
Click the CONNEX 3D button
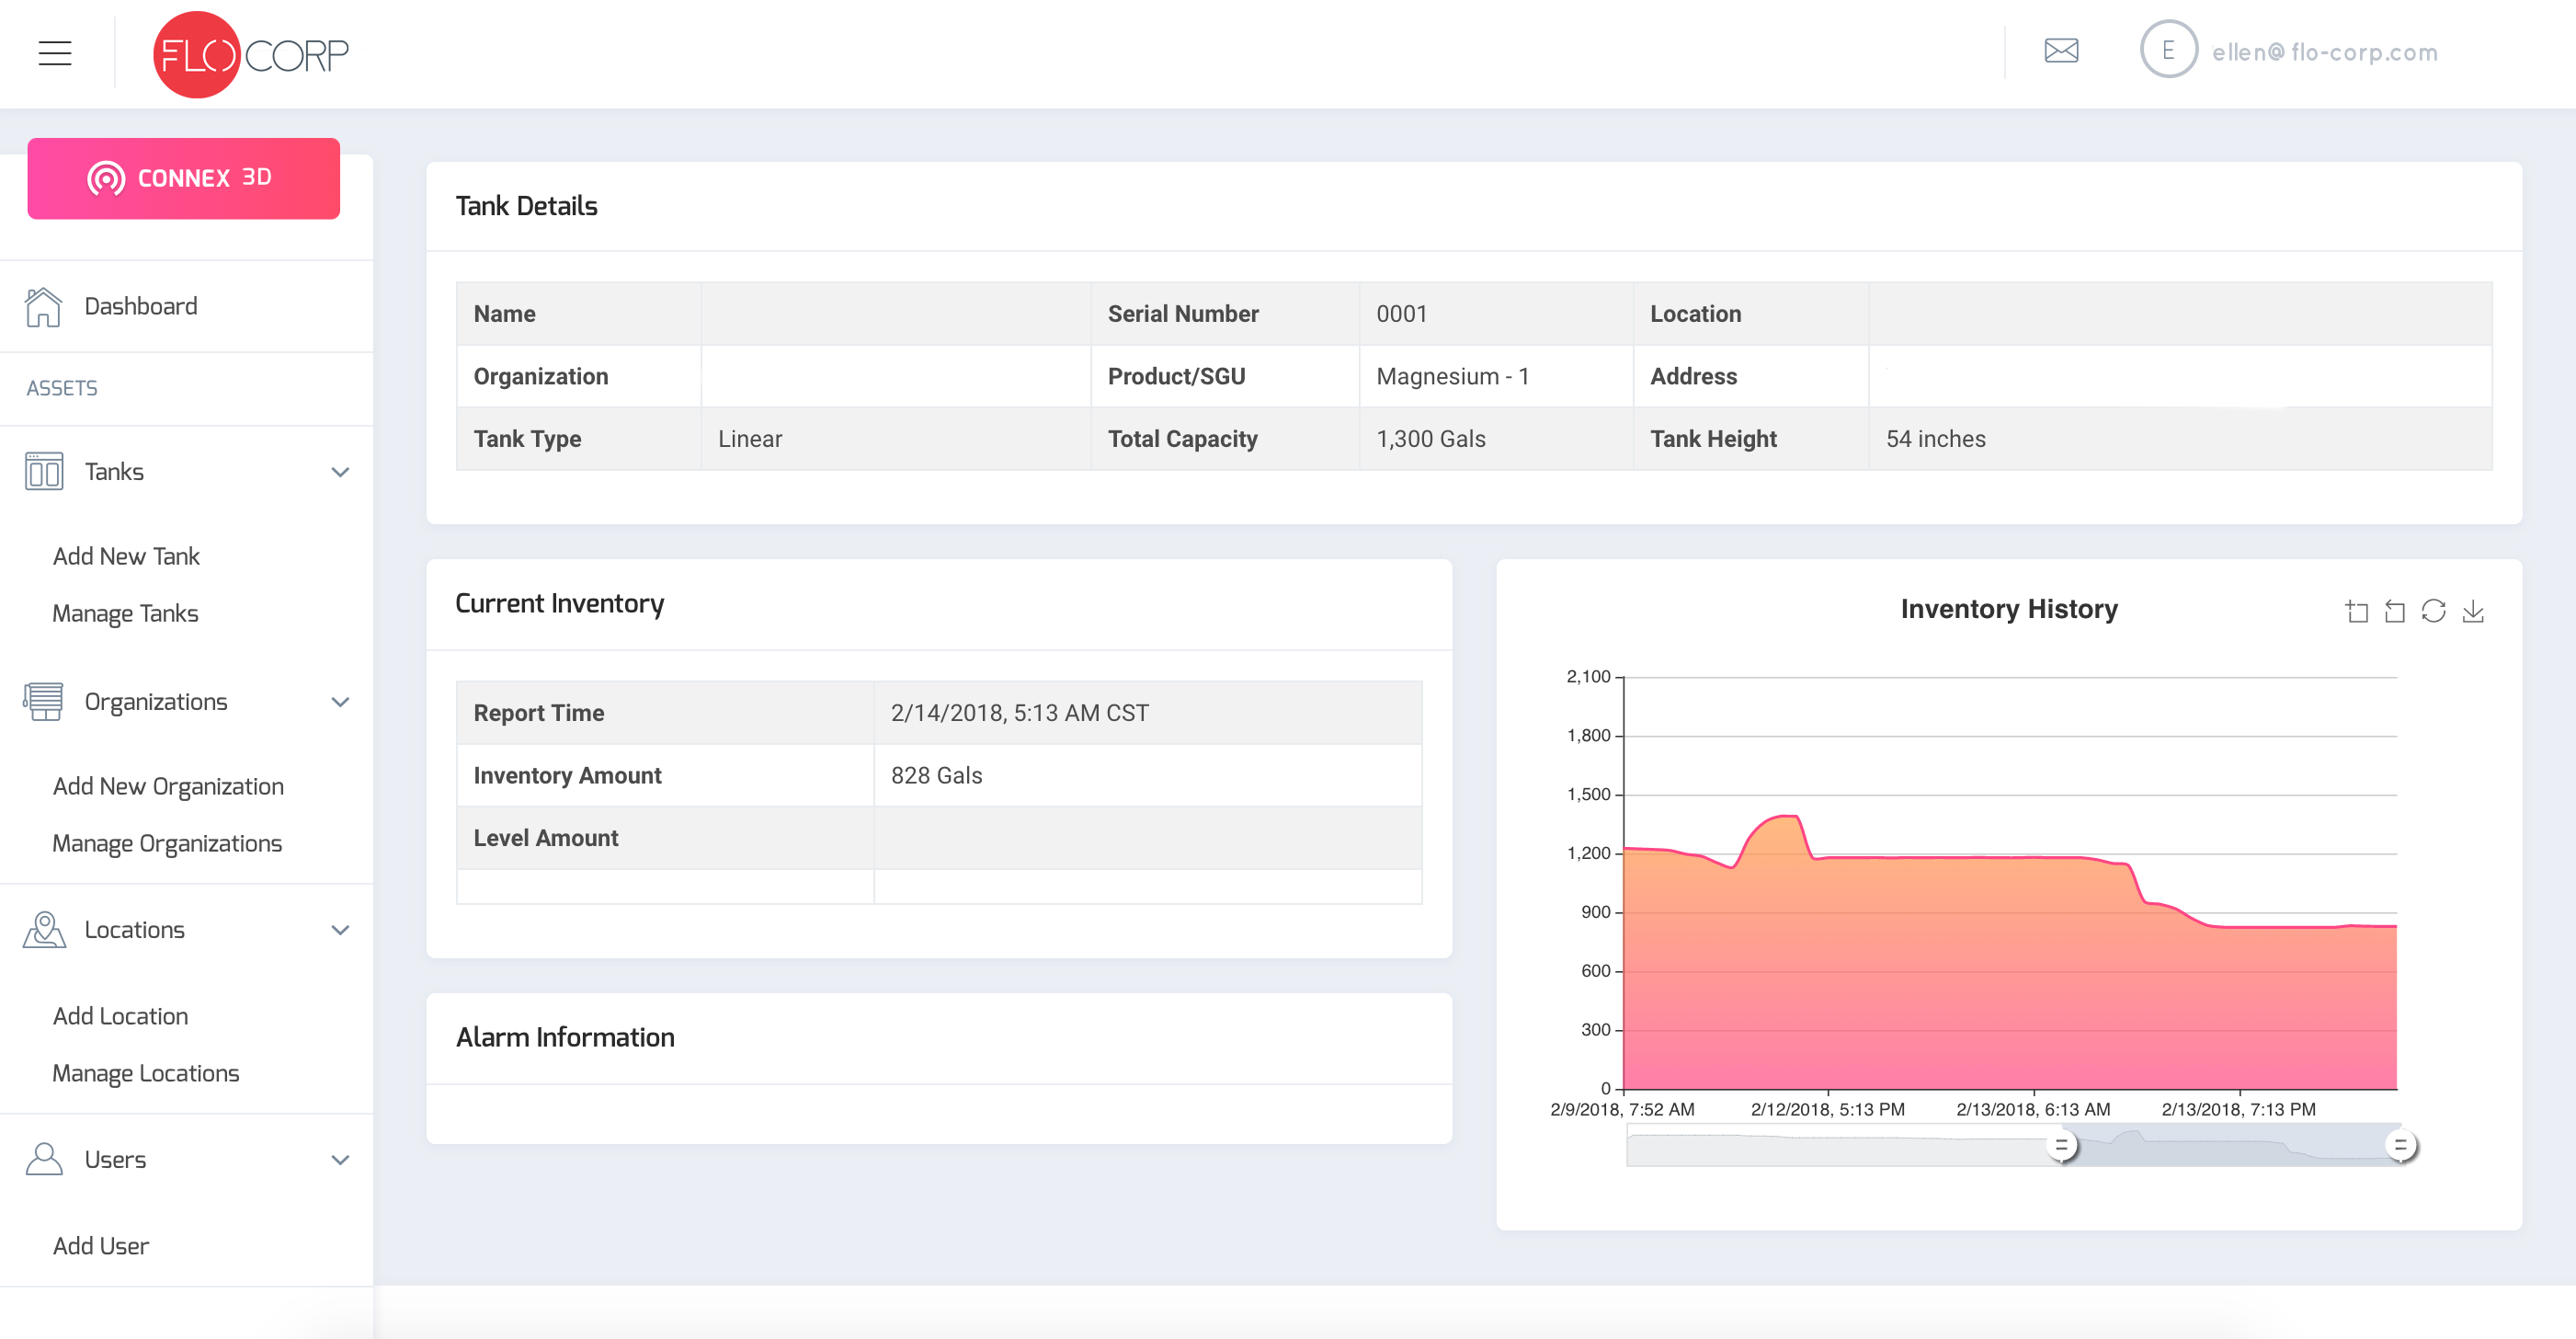(x=186, y=179)
